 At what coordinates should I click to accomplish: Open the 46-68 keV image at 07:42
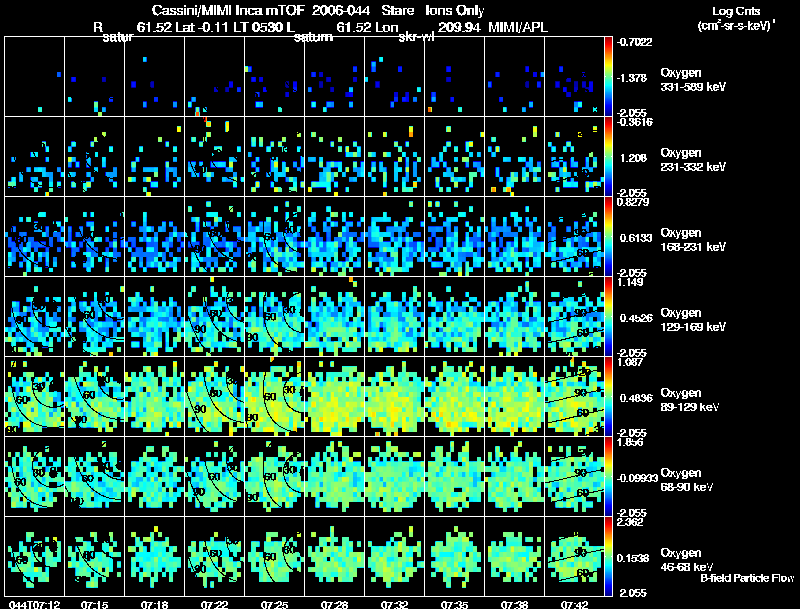(x=574, y=556)
